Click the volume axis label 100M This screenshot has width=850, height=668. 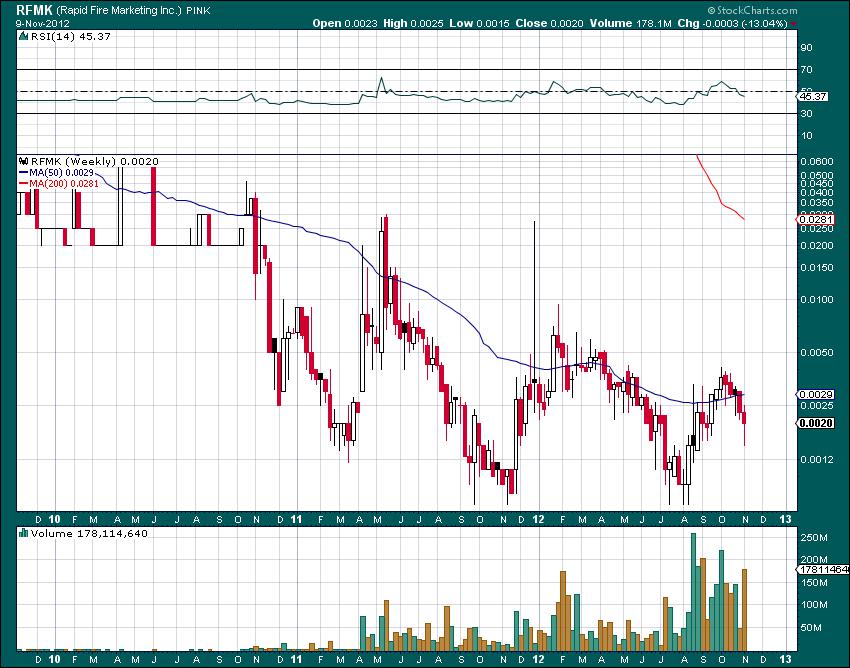tap(814, 605)
